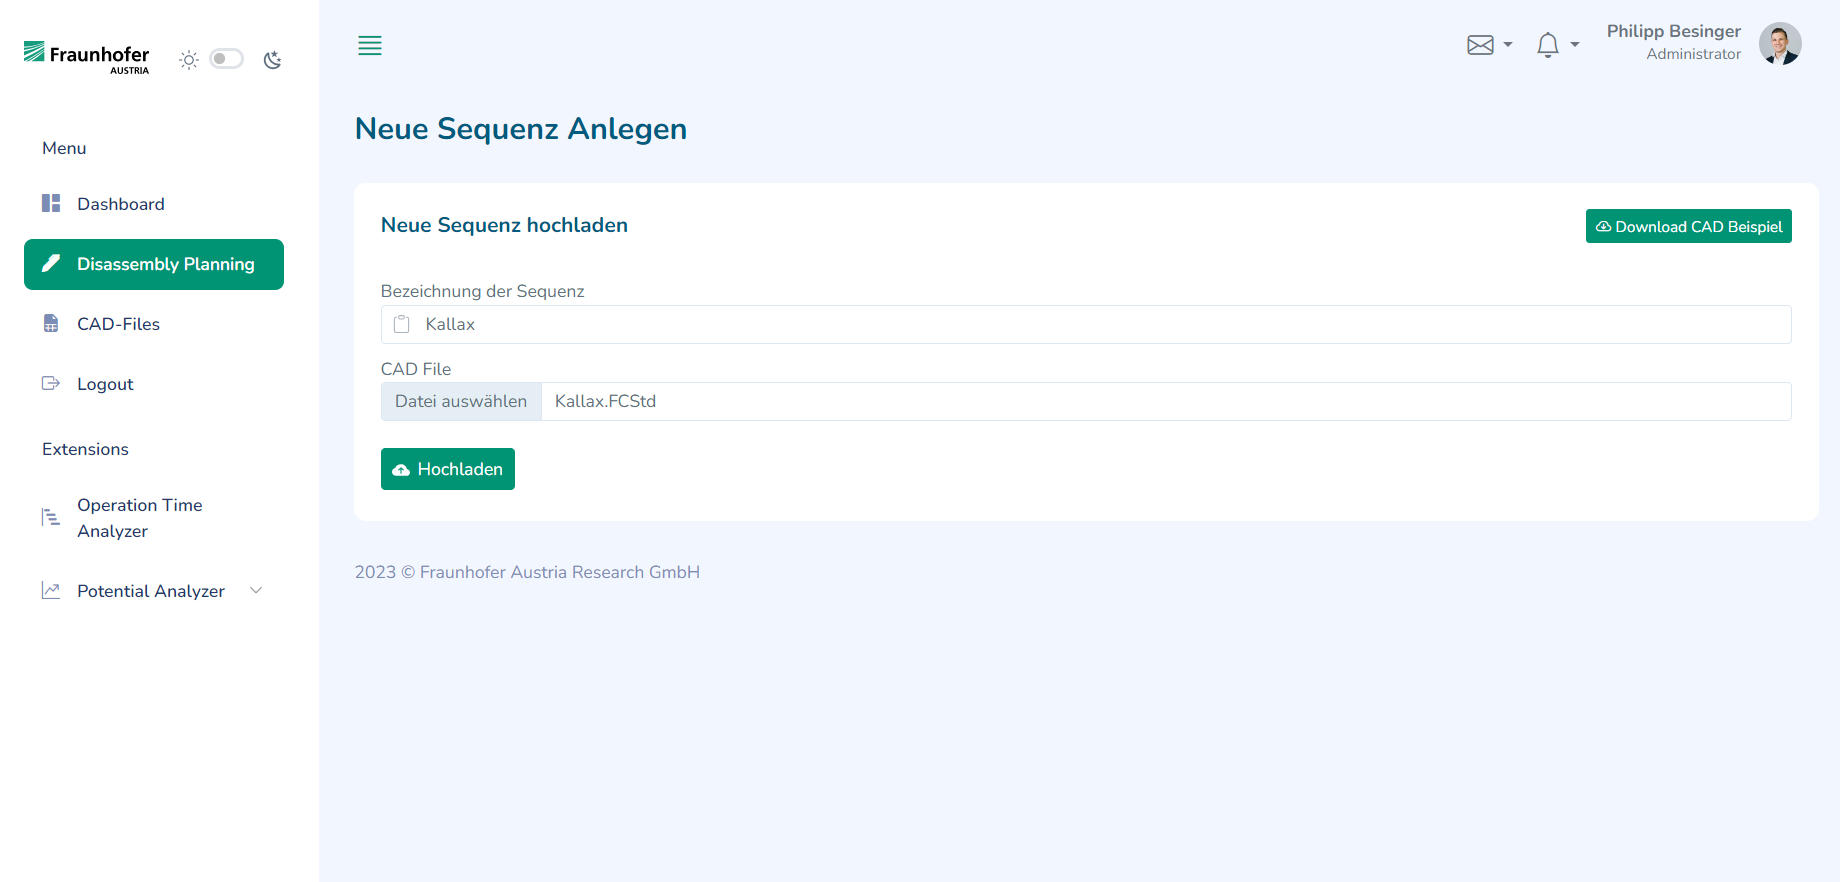
Task: Click Philipp Besinger profile avatar
Action: point(1780,43)
